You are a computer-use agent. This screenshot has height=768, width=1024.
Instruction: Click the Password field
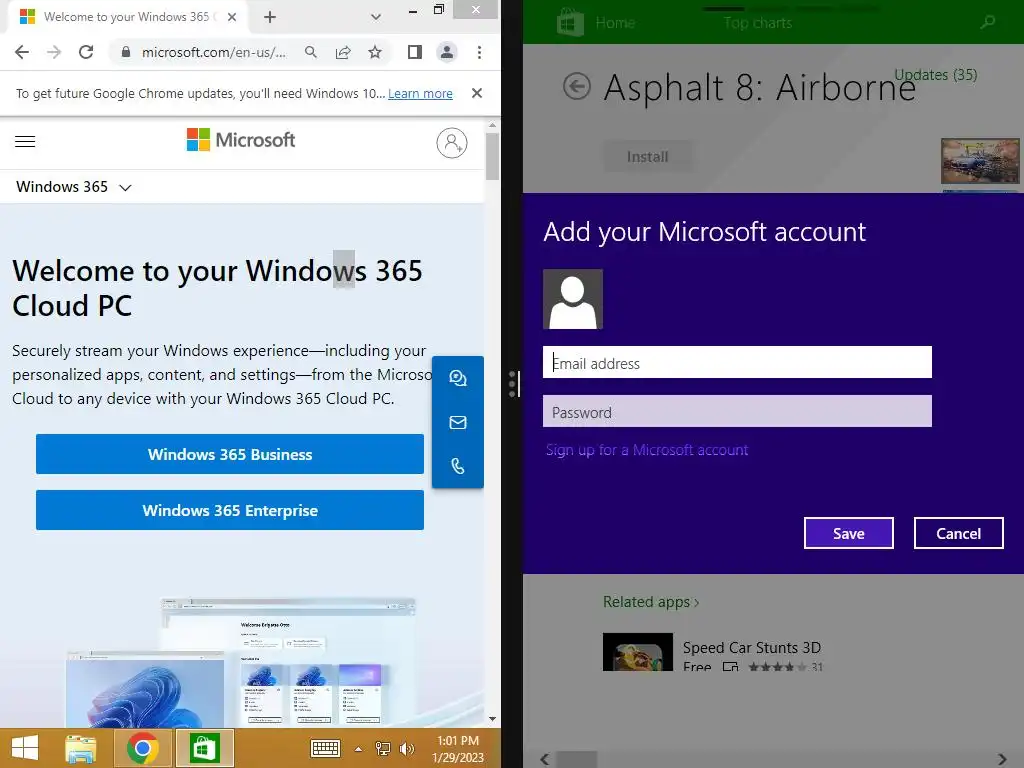point(737,411)
